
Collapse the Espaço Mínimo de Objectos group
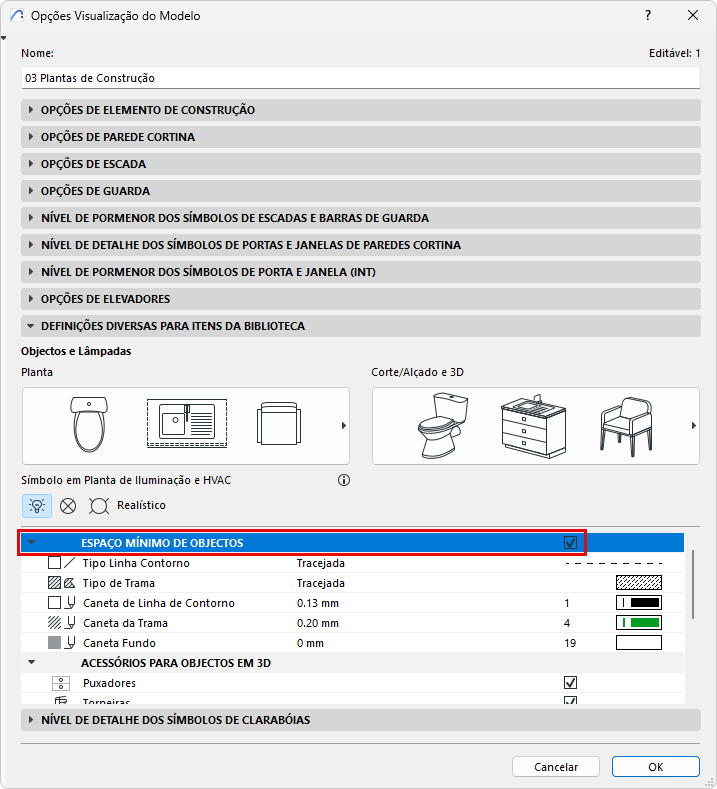[32, 542]
